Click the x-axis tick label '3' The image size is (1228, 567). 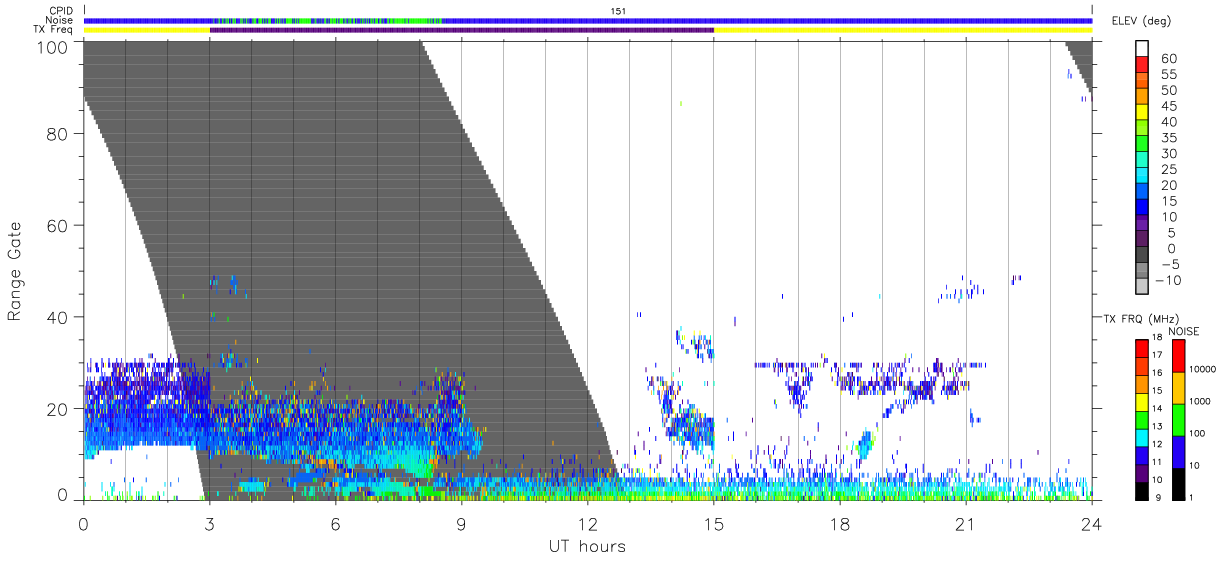click(209, 524)
